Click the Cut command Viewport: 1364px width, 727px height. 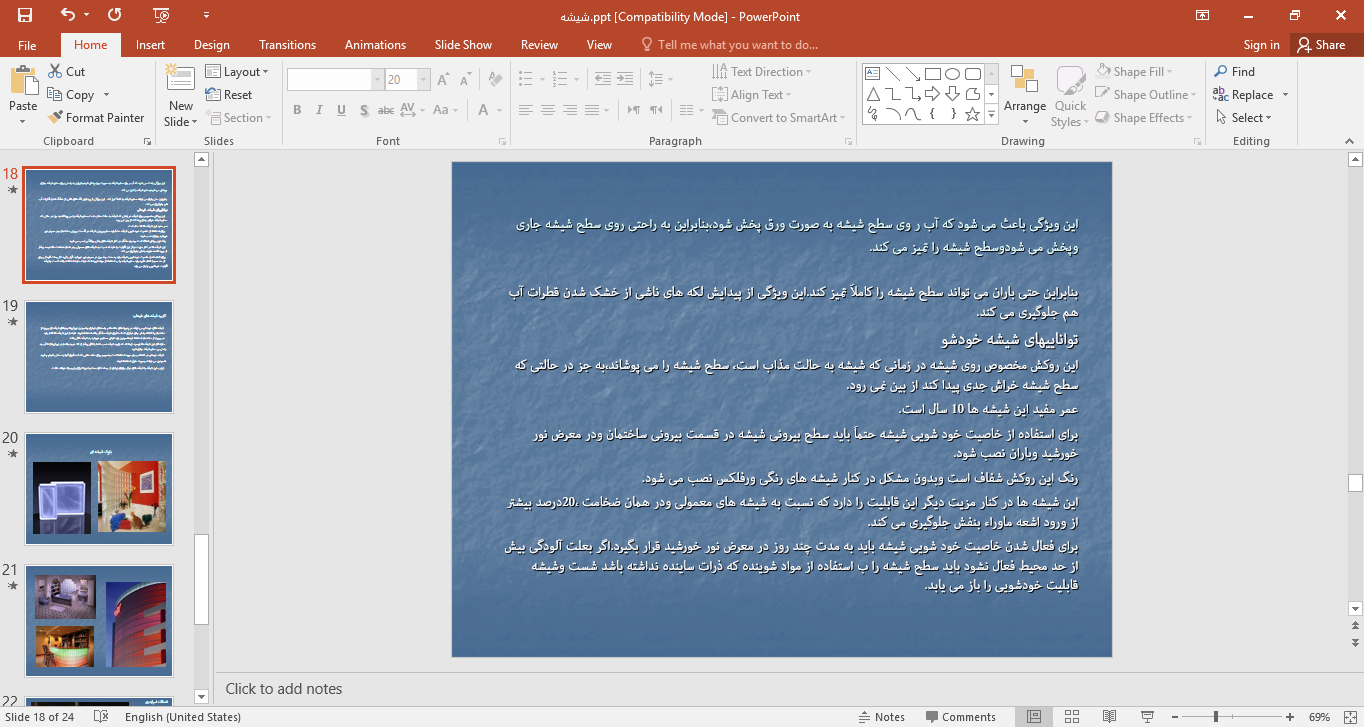[67, 72]
